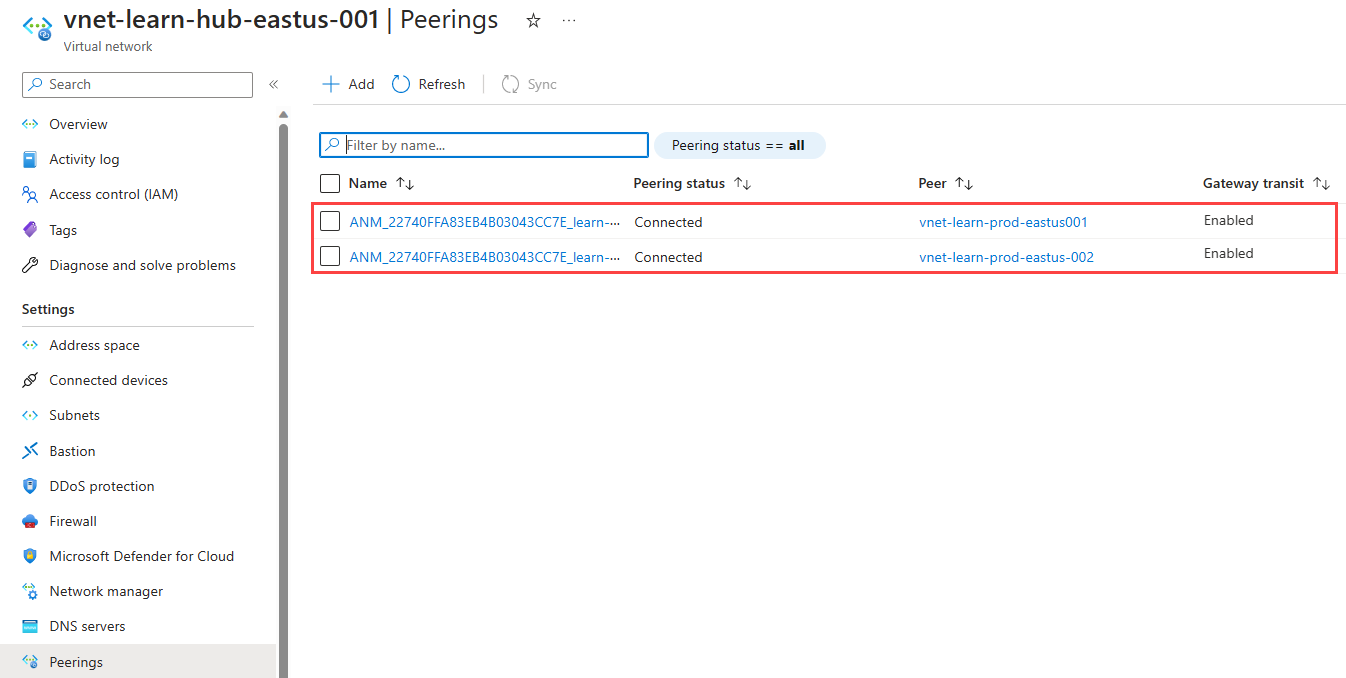Screen dimensions: 1346x678
Task: Add a new peering
Action: (348, 85)
